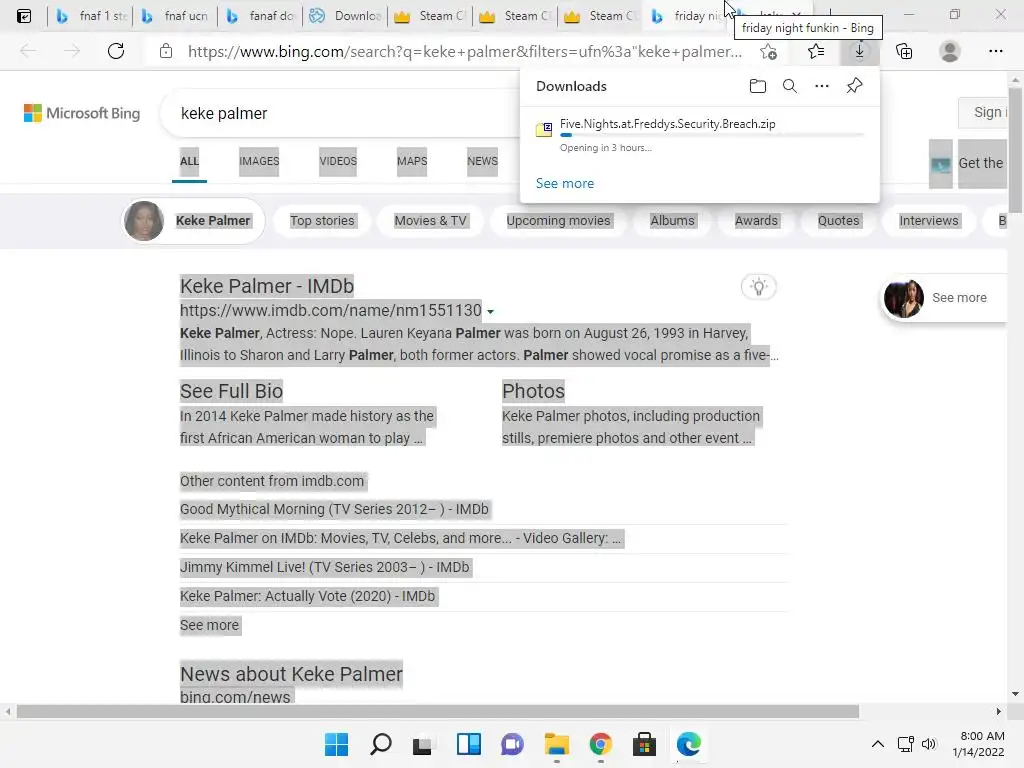Open the Photos sublink

pyautogui.click(x=533, y=391)
